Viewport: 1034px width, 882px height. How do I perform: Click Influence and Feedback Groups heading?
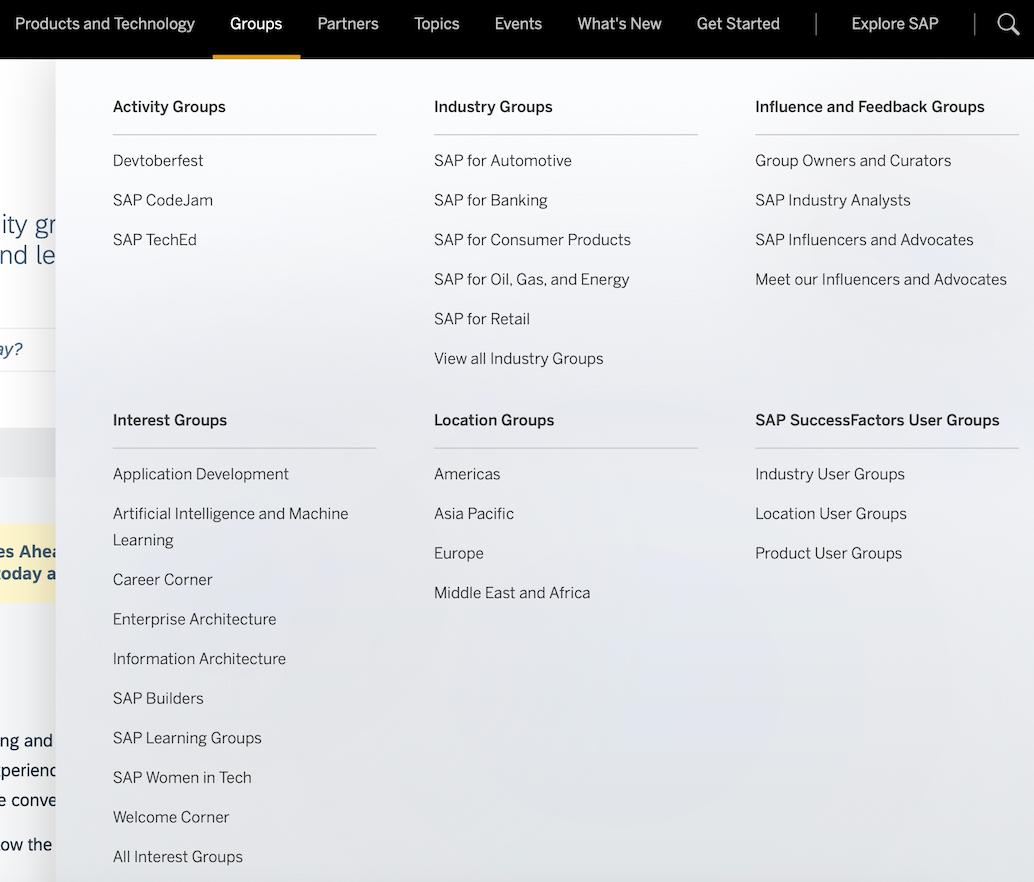pos(870,107)
